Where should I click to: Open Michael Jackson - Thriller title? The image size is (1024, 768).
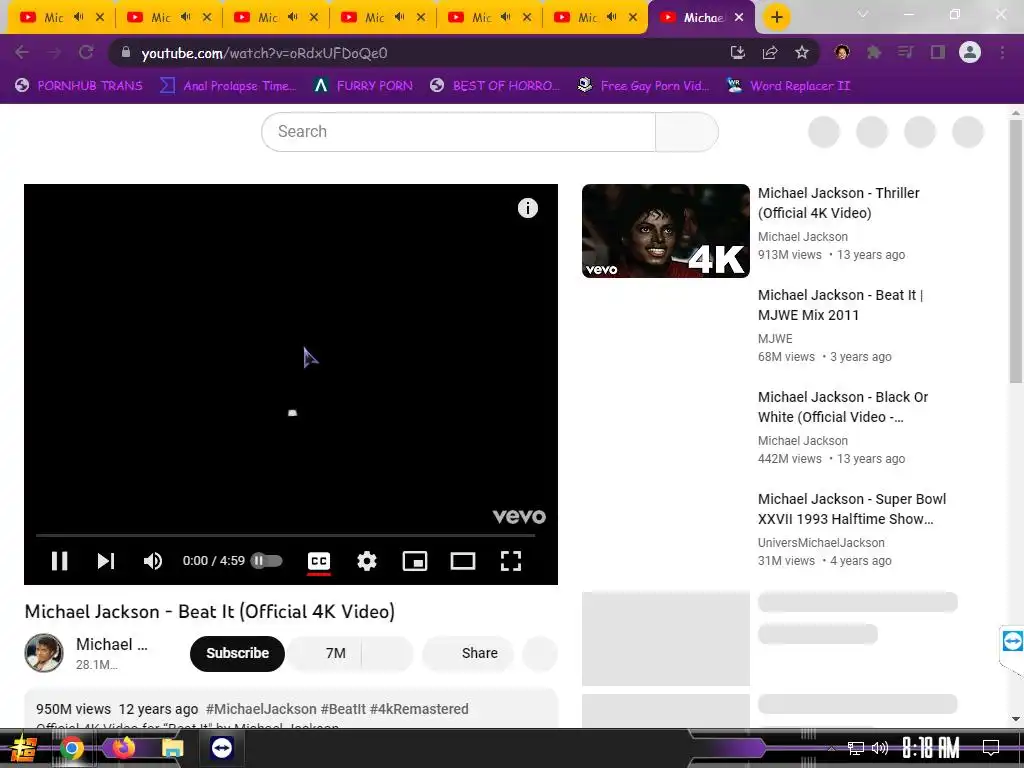[x=839, y=203]
